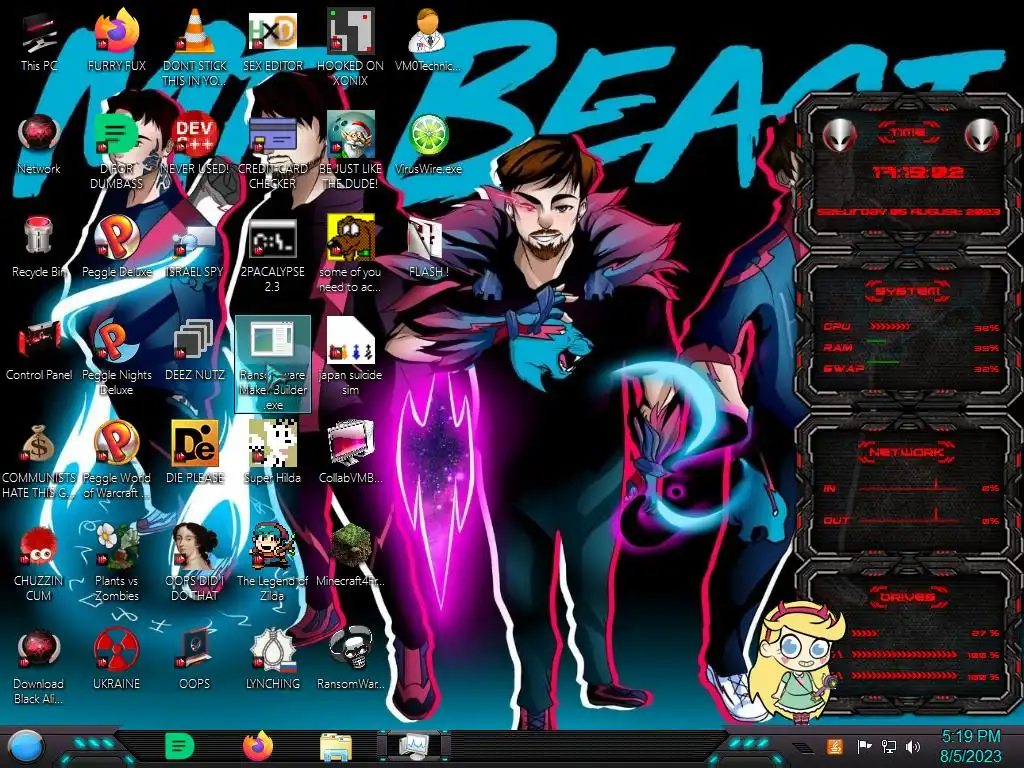Open the 2PACALYPSE 2.3 console icon

[x=272, y=239]
